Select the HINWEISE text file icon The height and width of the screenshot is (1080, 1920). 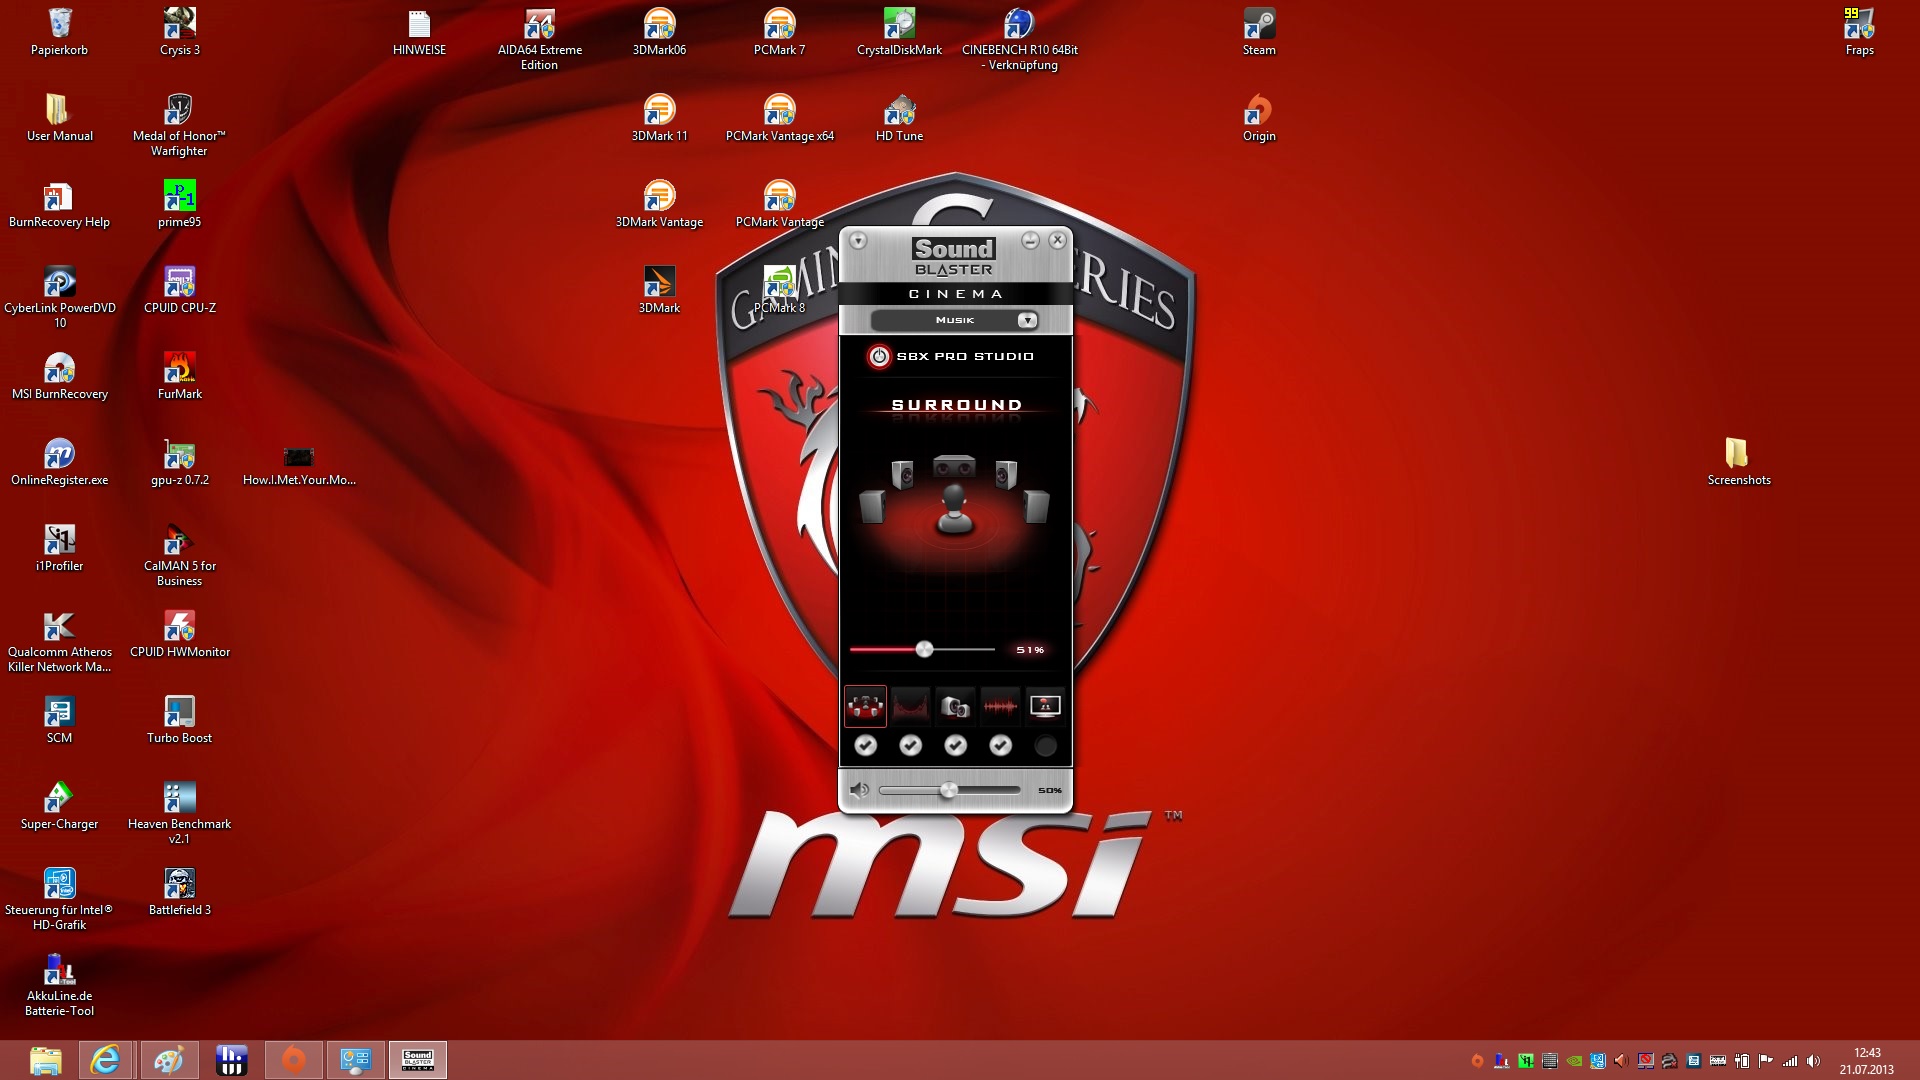(420, 32)
